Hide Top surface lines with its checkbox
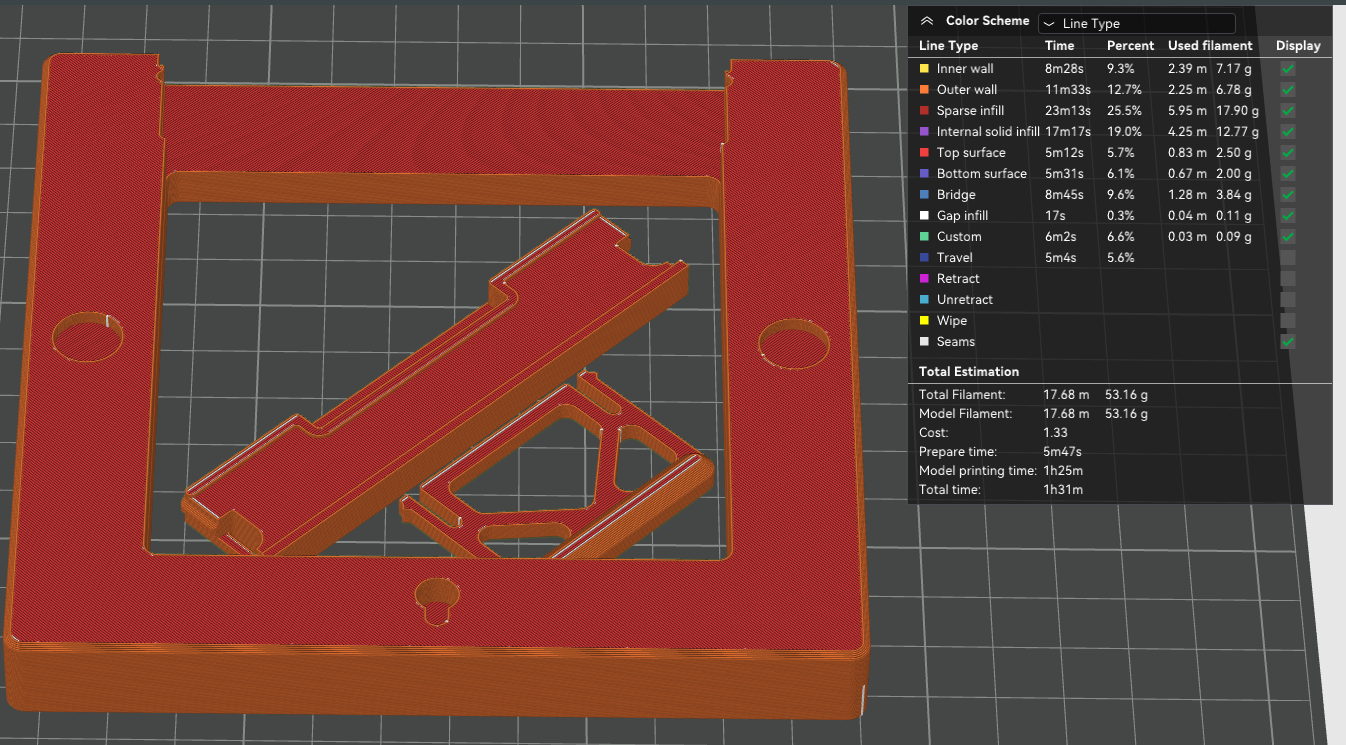1346x745 pixels. (x=1288, y=153)
